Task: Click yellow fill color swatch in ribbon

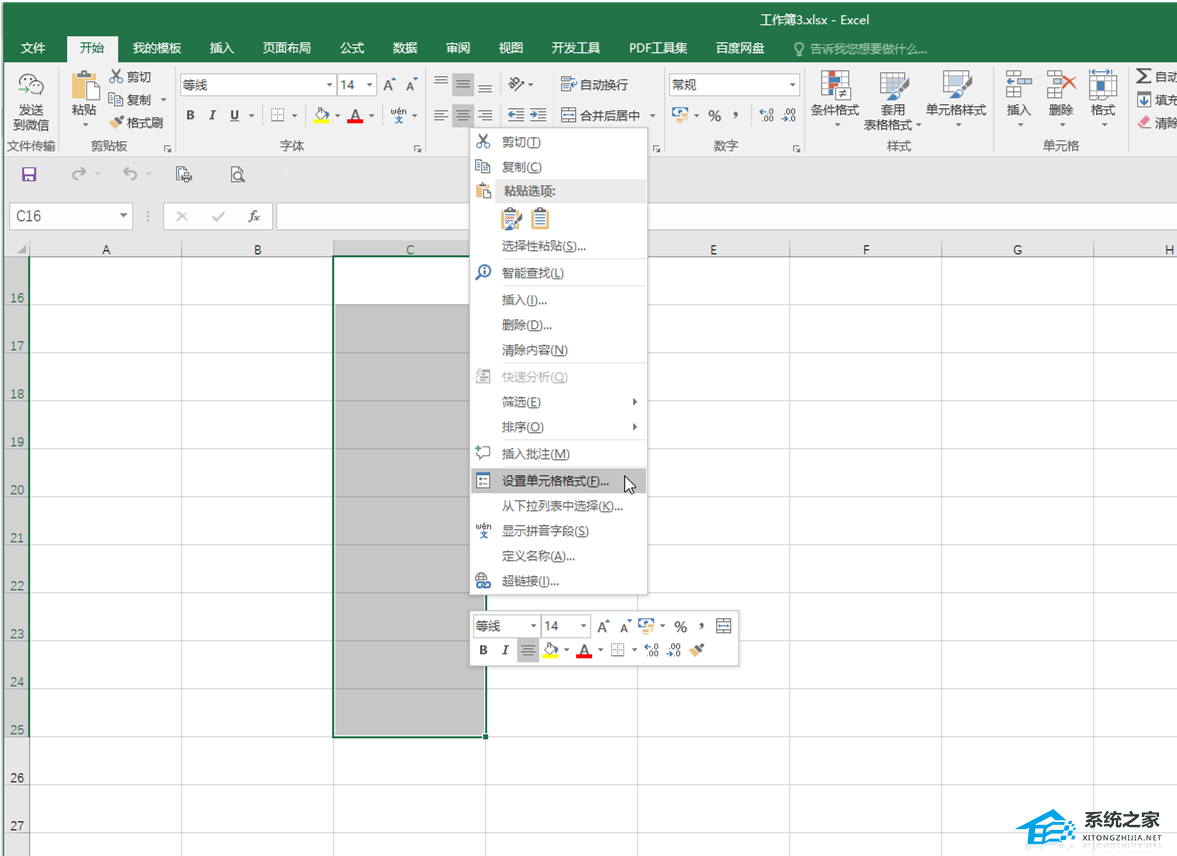Action: pyautogui.click(x=321, y=116)
